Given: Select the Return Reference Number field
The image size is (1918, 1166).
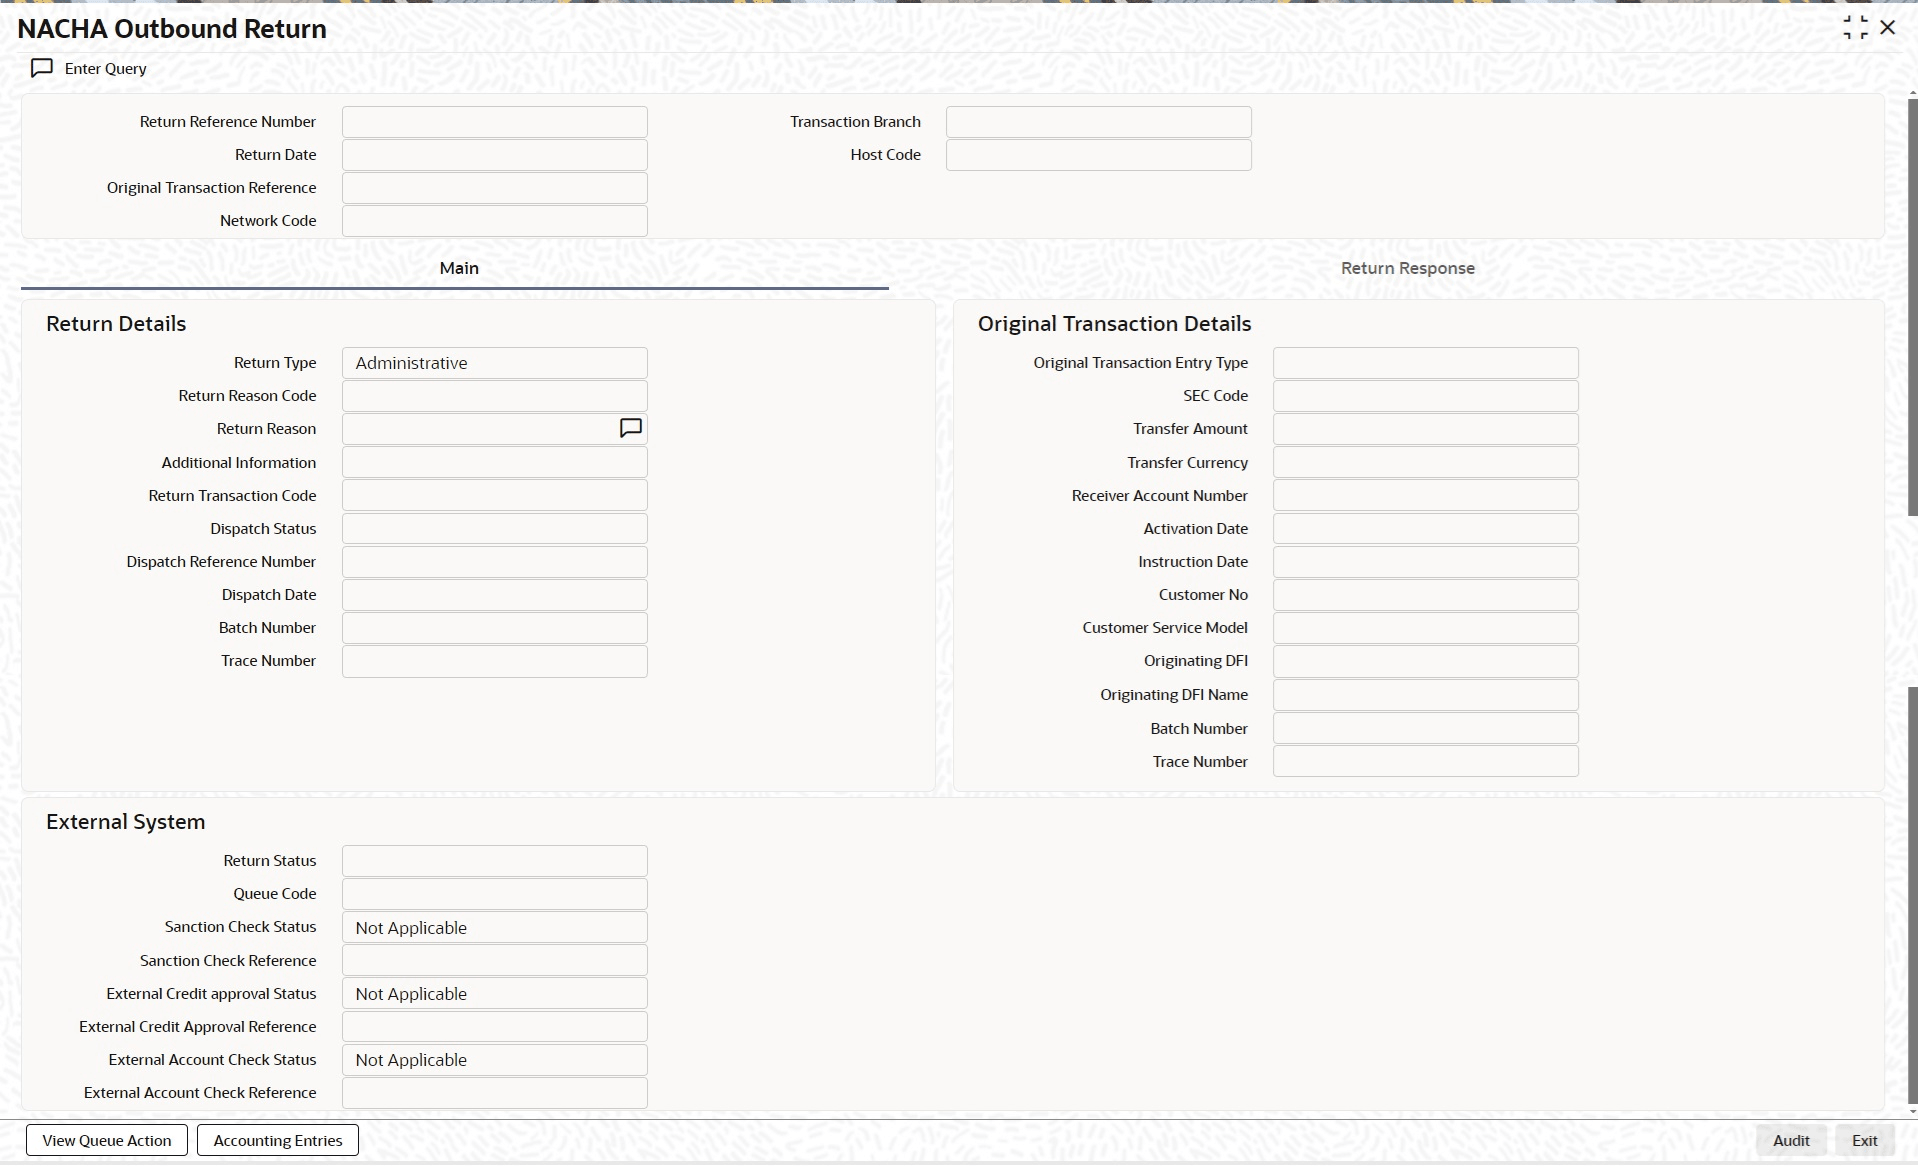Looking at the screenshot, I should coord(495,122).
